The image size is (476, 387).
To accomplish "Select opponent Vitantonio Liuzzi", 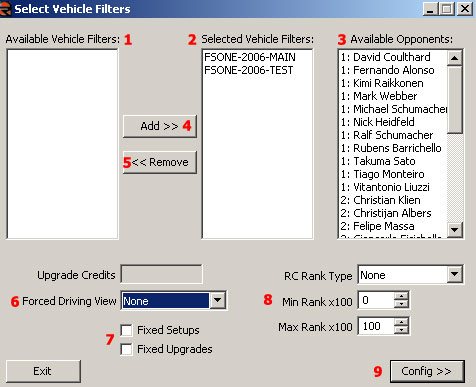I will [x=385, y=187].
